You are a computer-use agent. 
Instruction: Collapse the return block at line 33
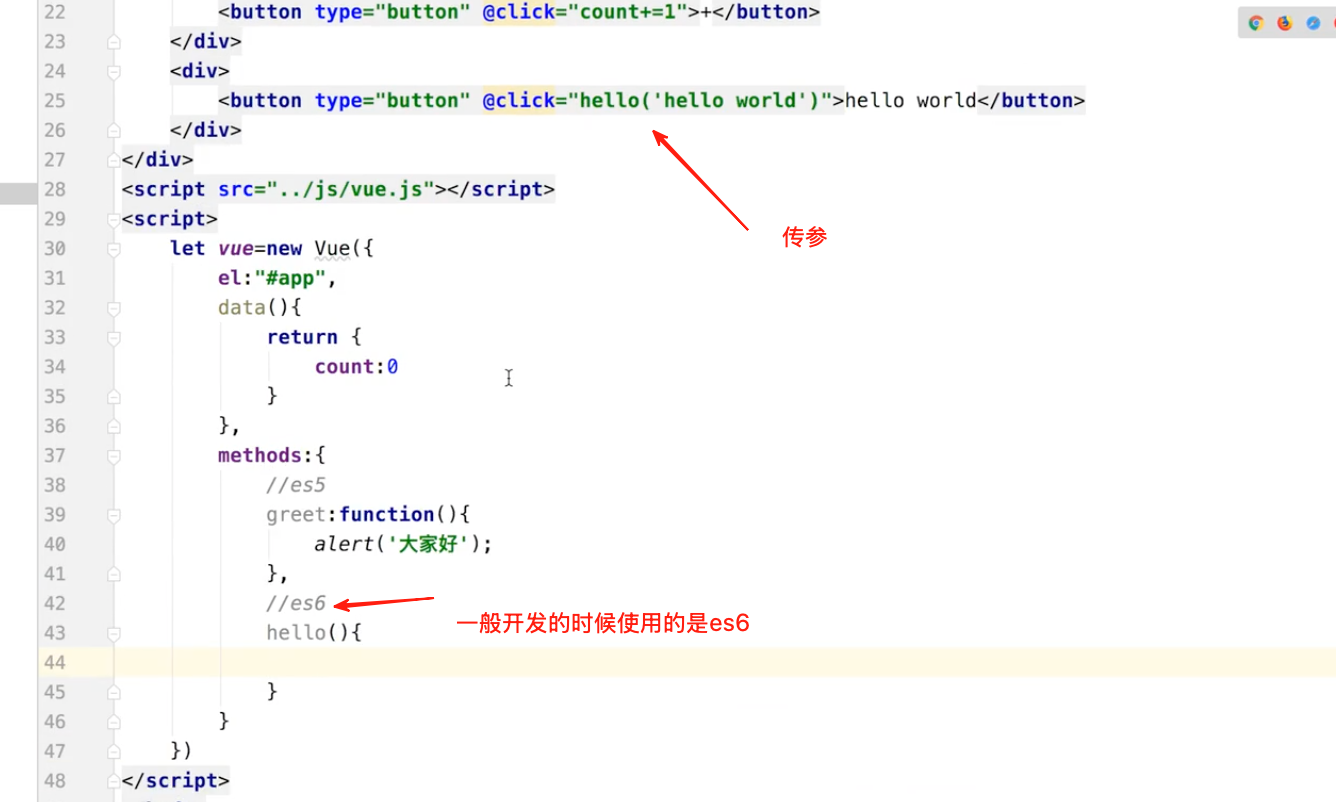pyautogui.click(x=113, y=337)
